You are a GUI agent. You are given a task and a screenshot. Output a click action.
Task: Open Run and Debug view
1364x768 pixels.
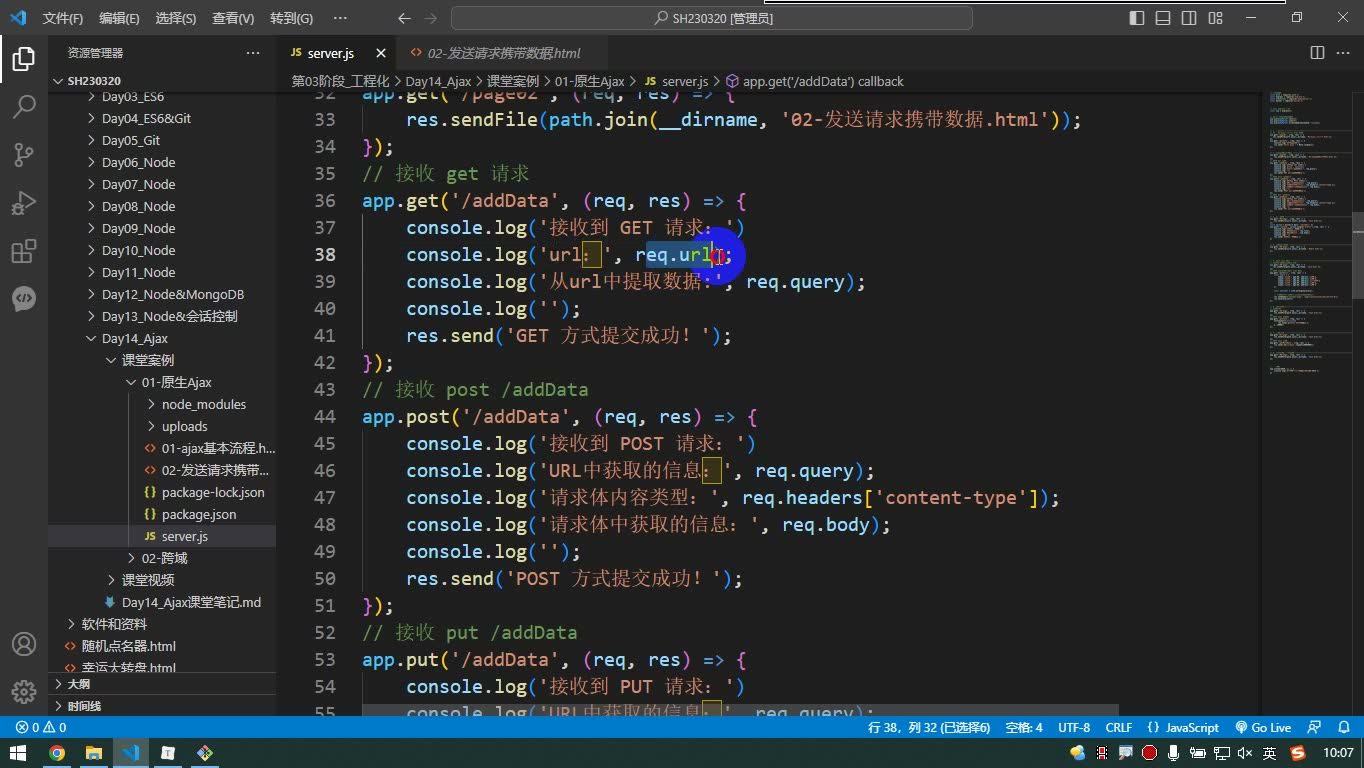(x=24, y=202)
